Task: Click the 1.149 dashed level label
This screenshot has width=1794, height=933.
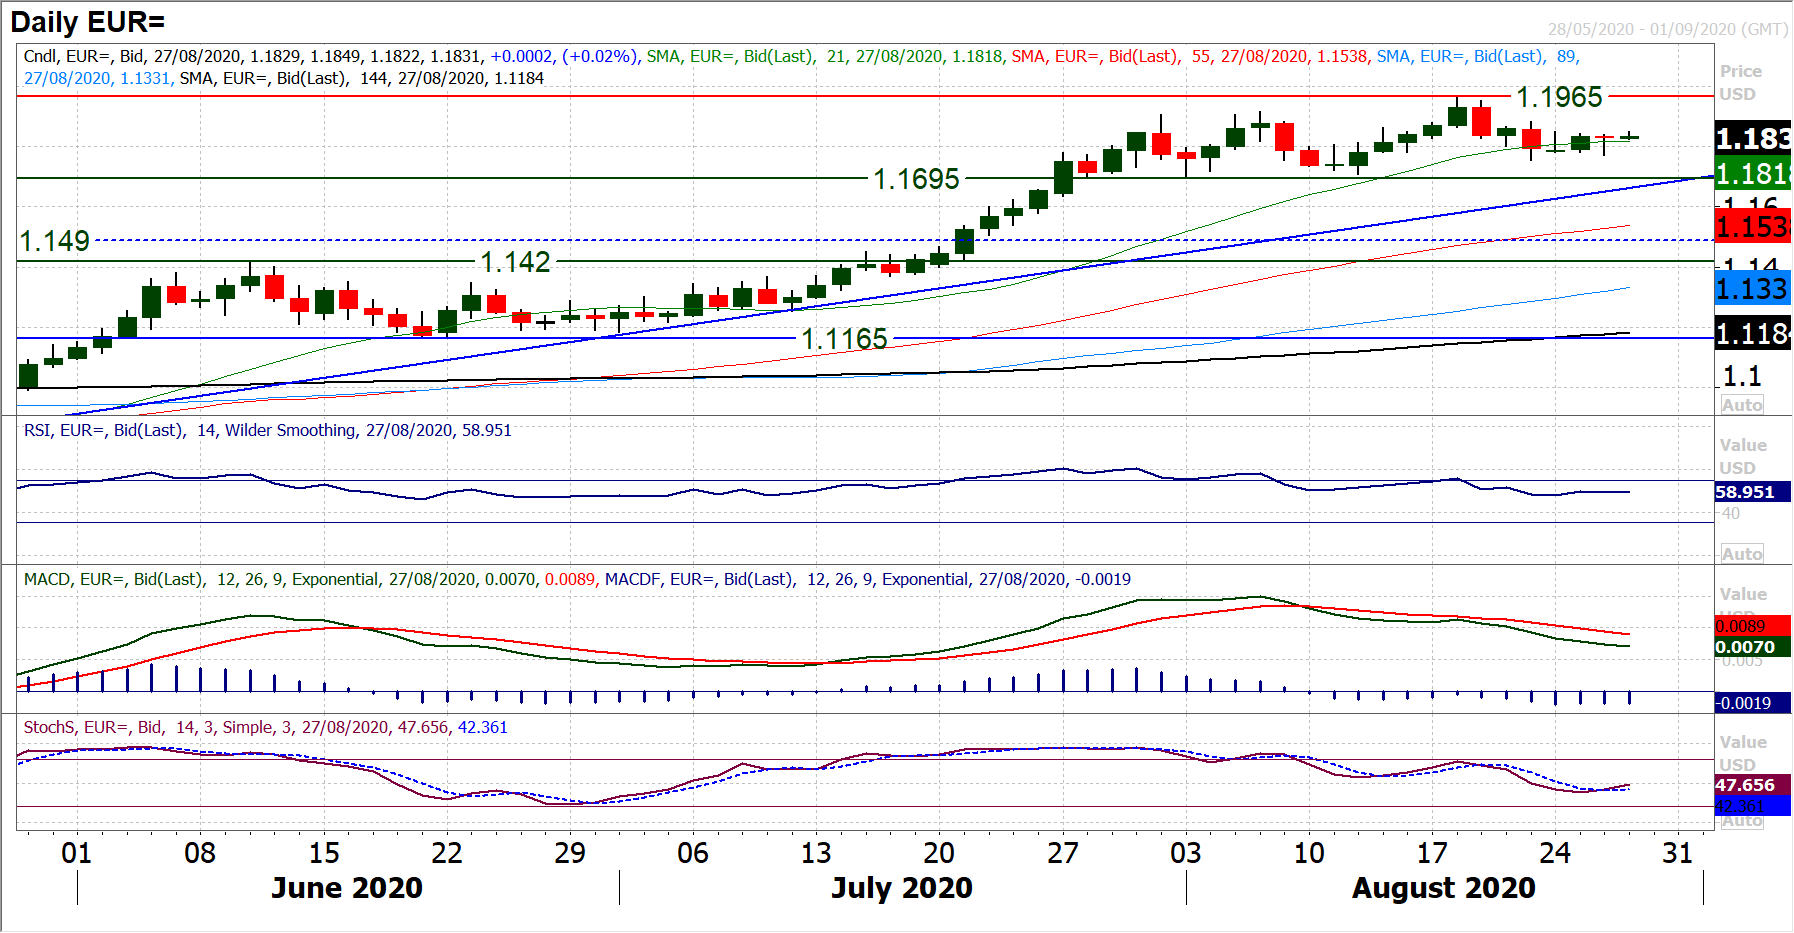Action: pyautogui.click(x=55, y=241)
